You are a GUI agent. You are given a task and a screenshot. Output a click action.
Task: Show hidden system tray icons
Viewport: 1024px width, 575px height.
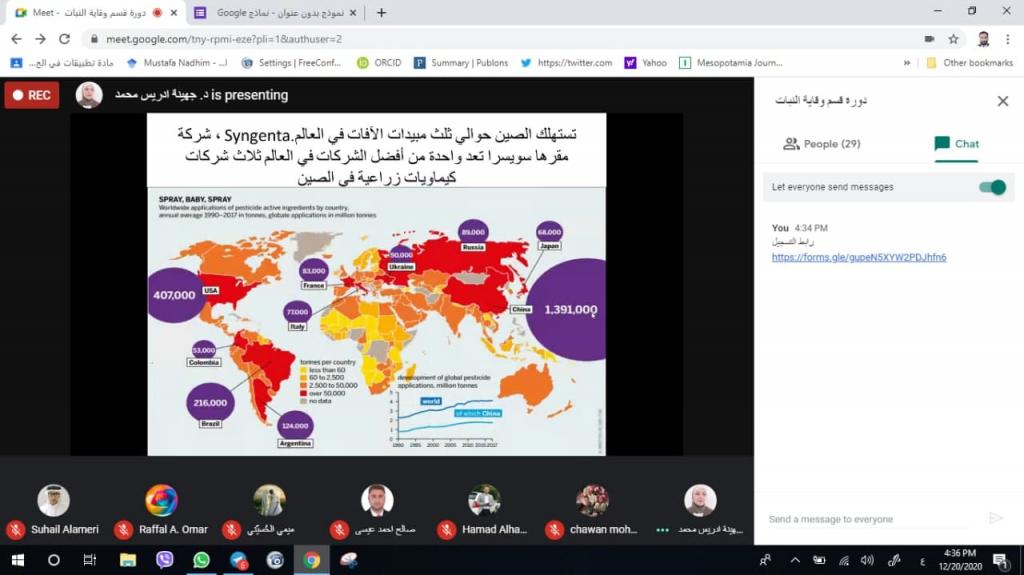(795, 560)
